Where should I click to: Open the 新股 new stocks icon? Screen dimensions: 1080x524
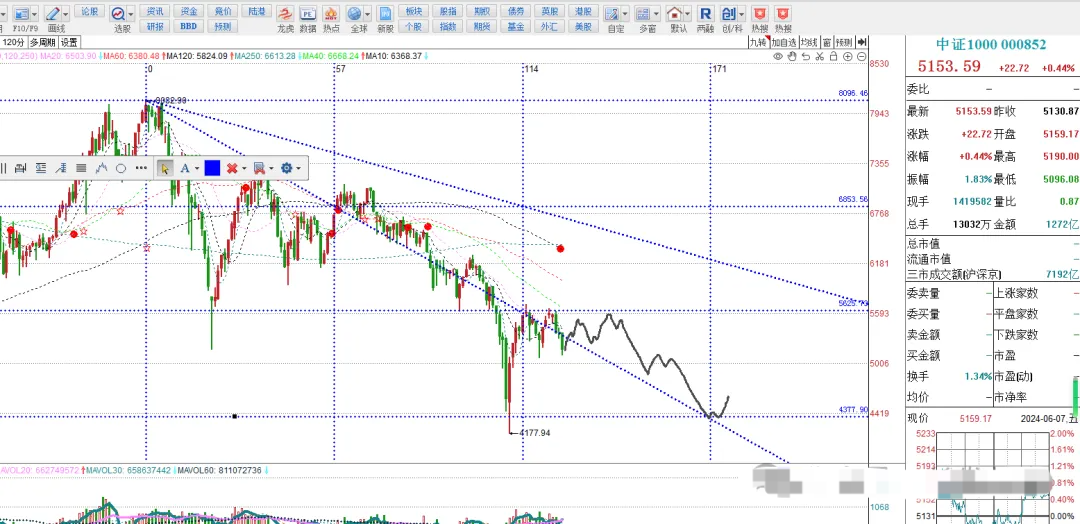[385, 18]
